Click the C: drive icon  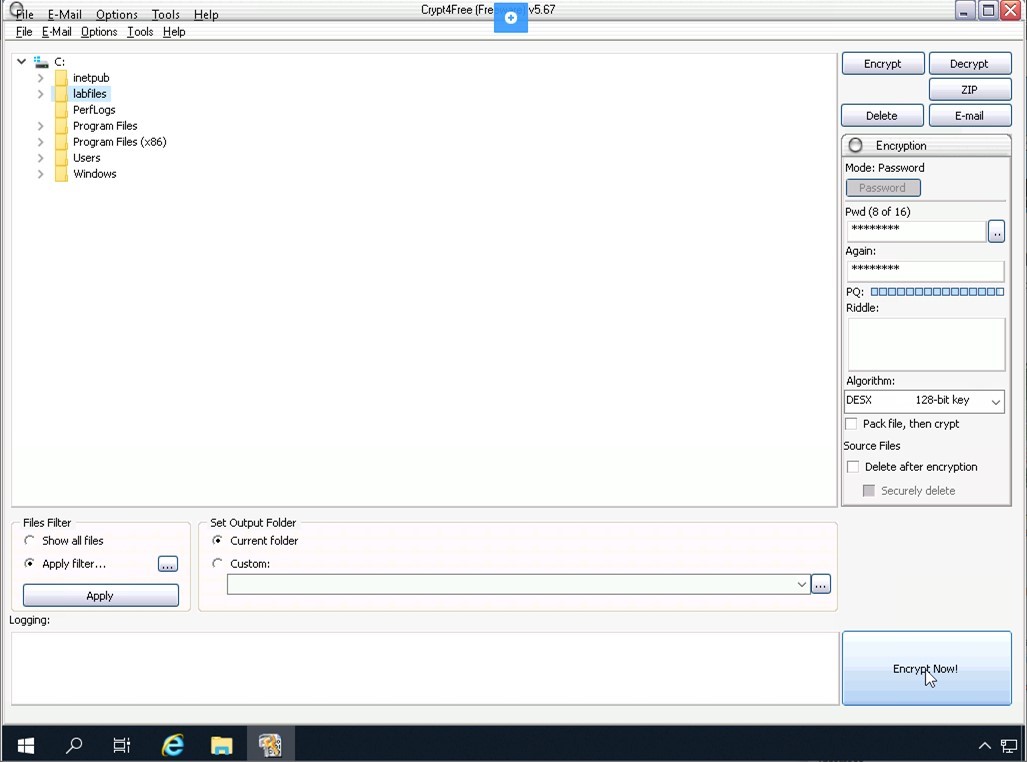point(41,62)
